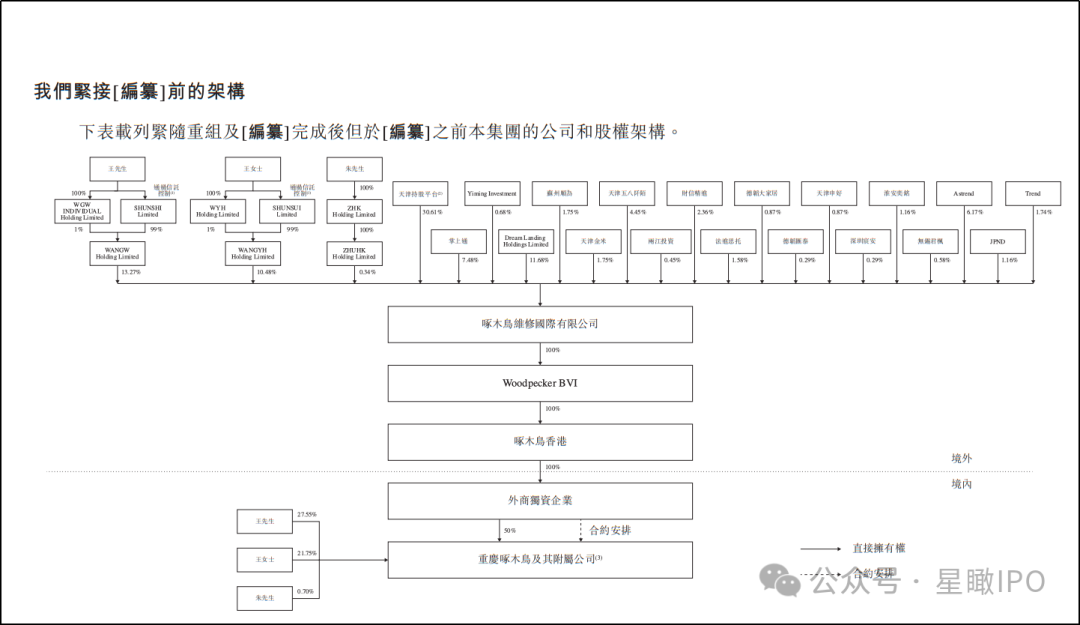The image size is (1080, 625).
Task: Select the Astrend shareholder box
Action: pyautogui.click(x=964, y=194)
